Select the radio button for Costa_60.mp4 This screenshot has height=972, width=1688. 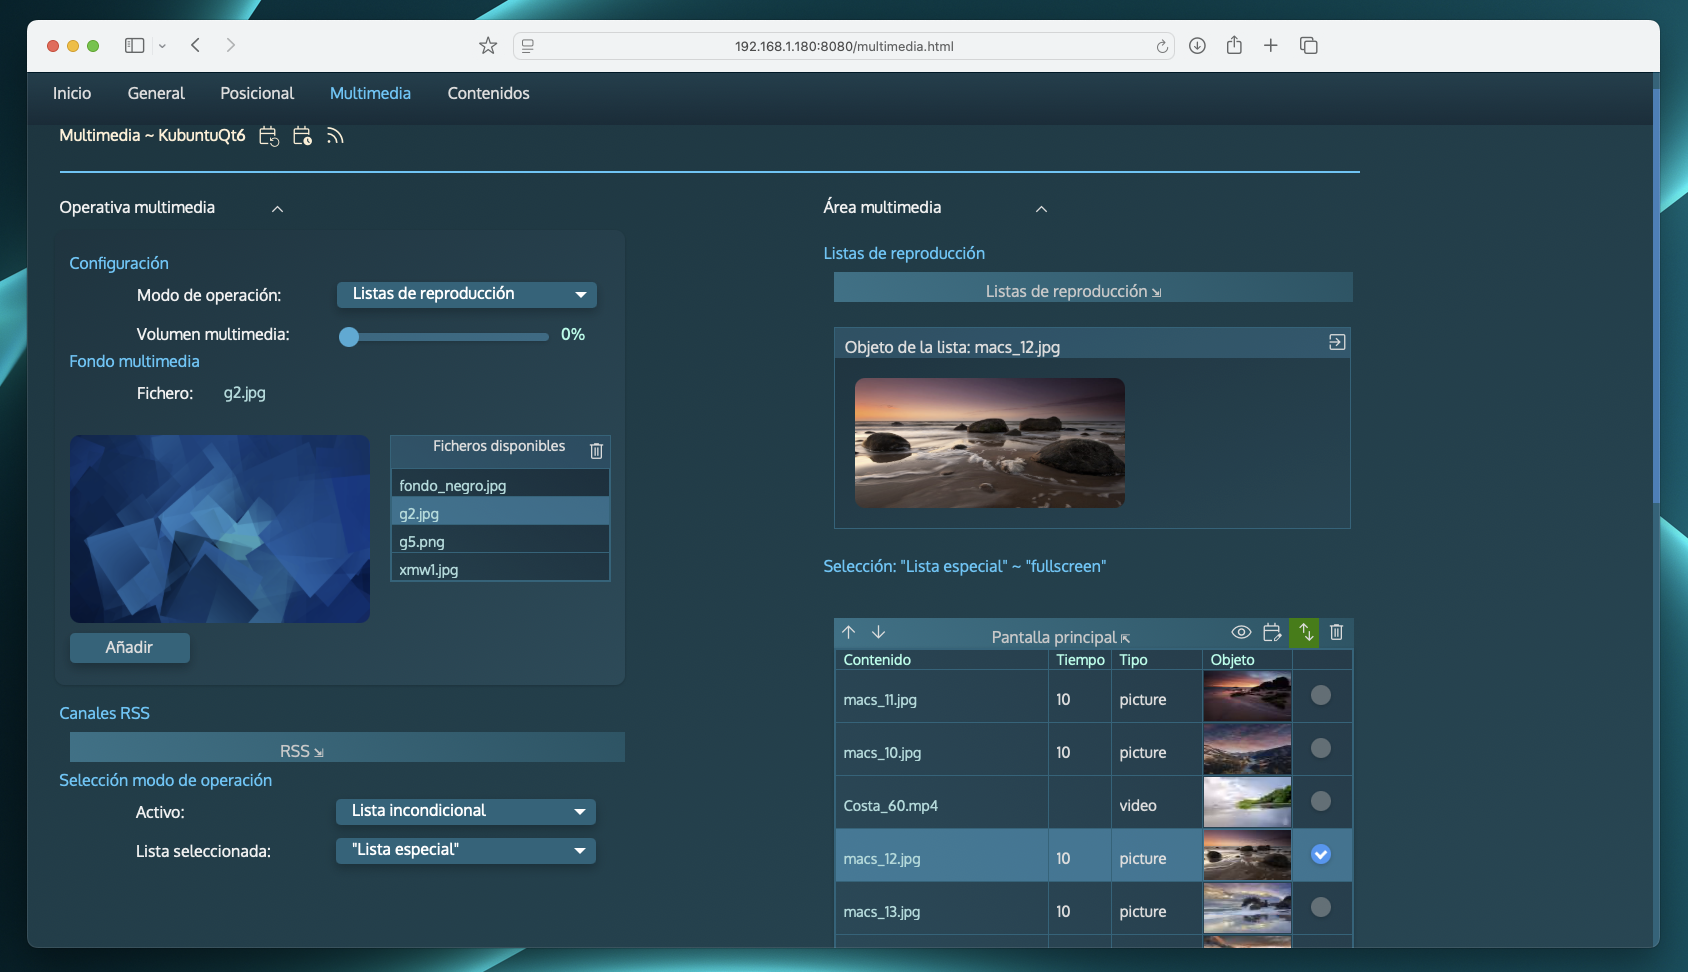[x=1321, y=801]
